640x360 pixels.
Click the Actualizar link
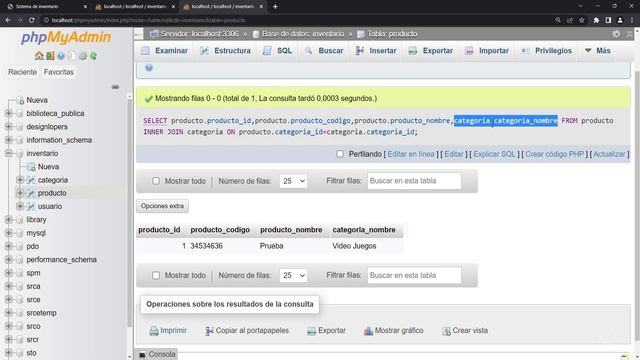(609, 154)
